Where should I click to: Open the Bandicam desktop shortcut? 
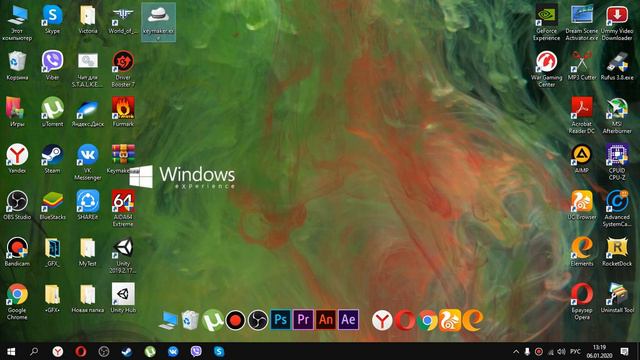[x=17, y=252]
